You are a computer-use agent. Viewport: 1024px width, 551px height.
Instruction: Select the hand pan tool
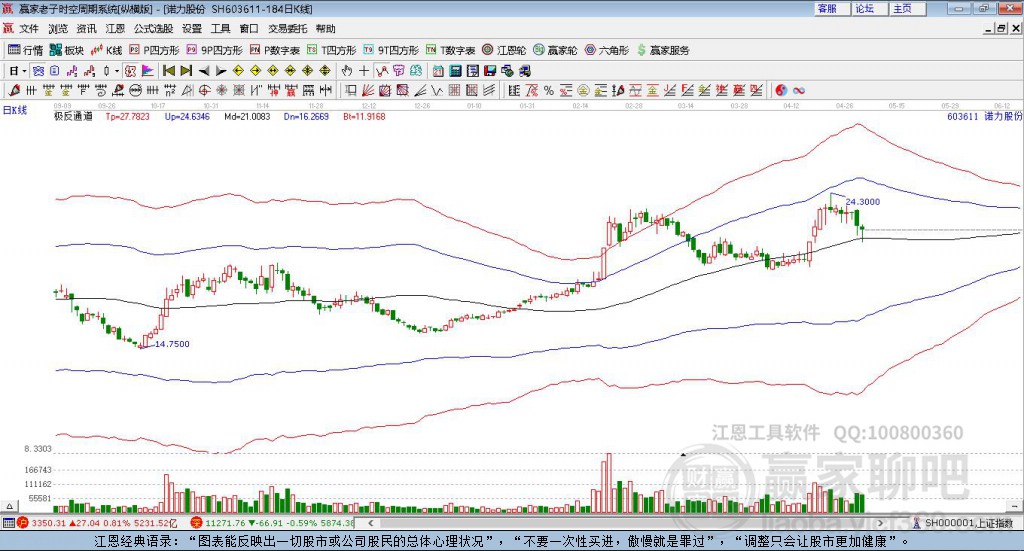(347, 71)
